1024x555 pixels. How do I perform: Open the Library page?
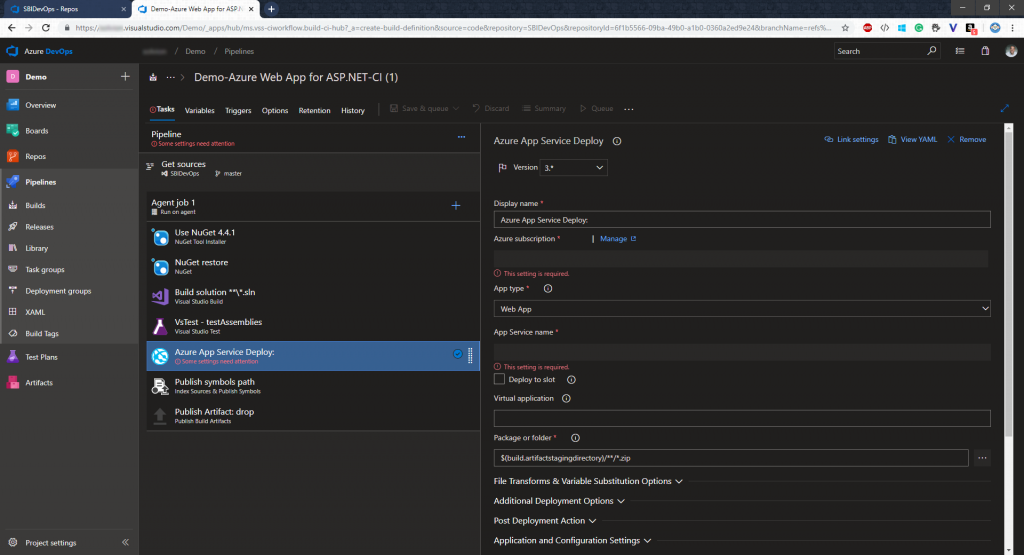point(37,249)
